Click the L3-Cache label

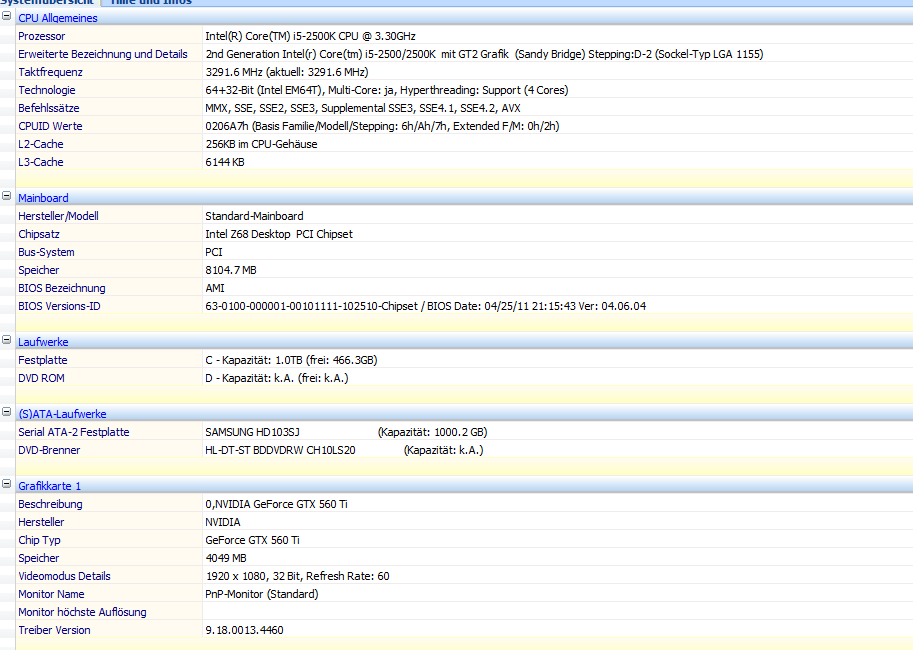[41, 162]
